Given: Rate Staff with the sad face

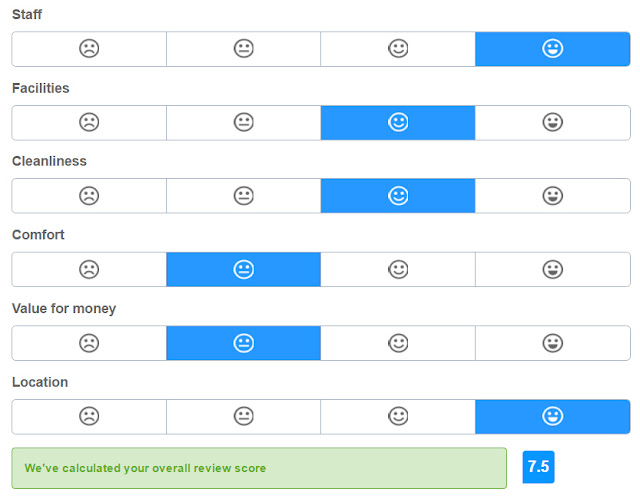Looking at the screenshot, I should tap(89, 49).
